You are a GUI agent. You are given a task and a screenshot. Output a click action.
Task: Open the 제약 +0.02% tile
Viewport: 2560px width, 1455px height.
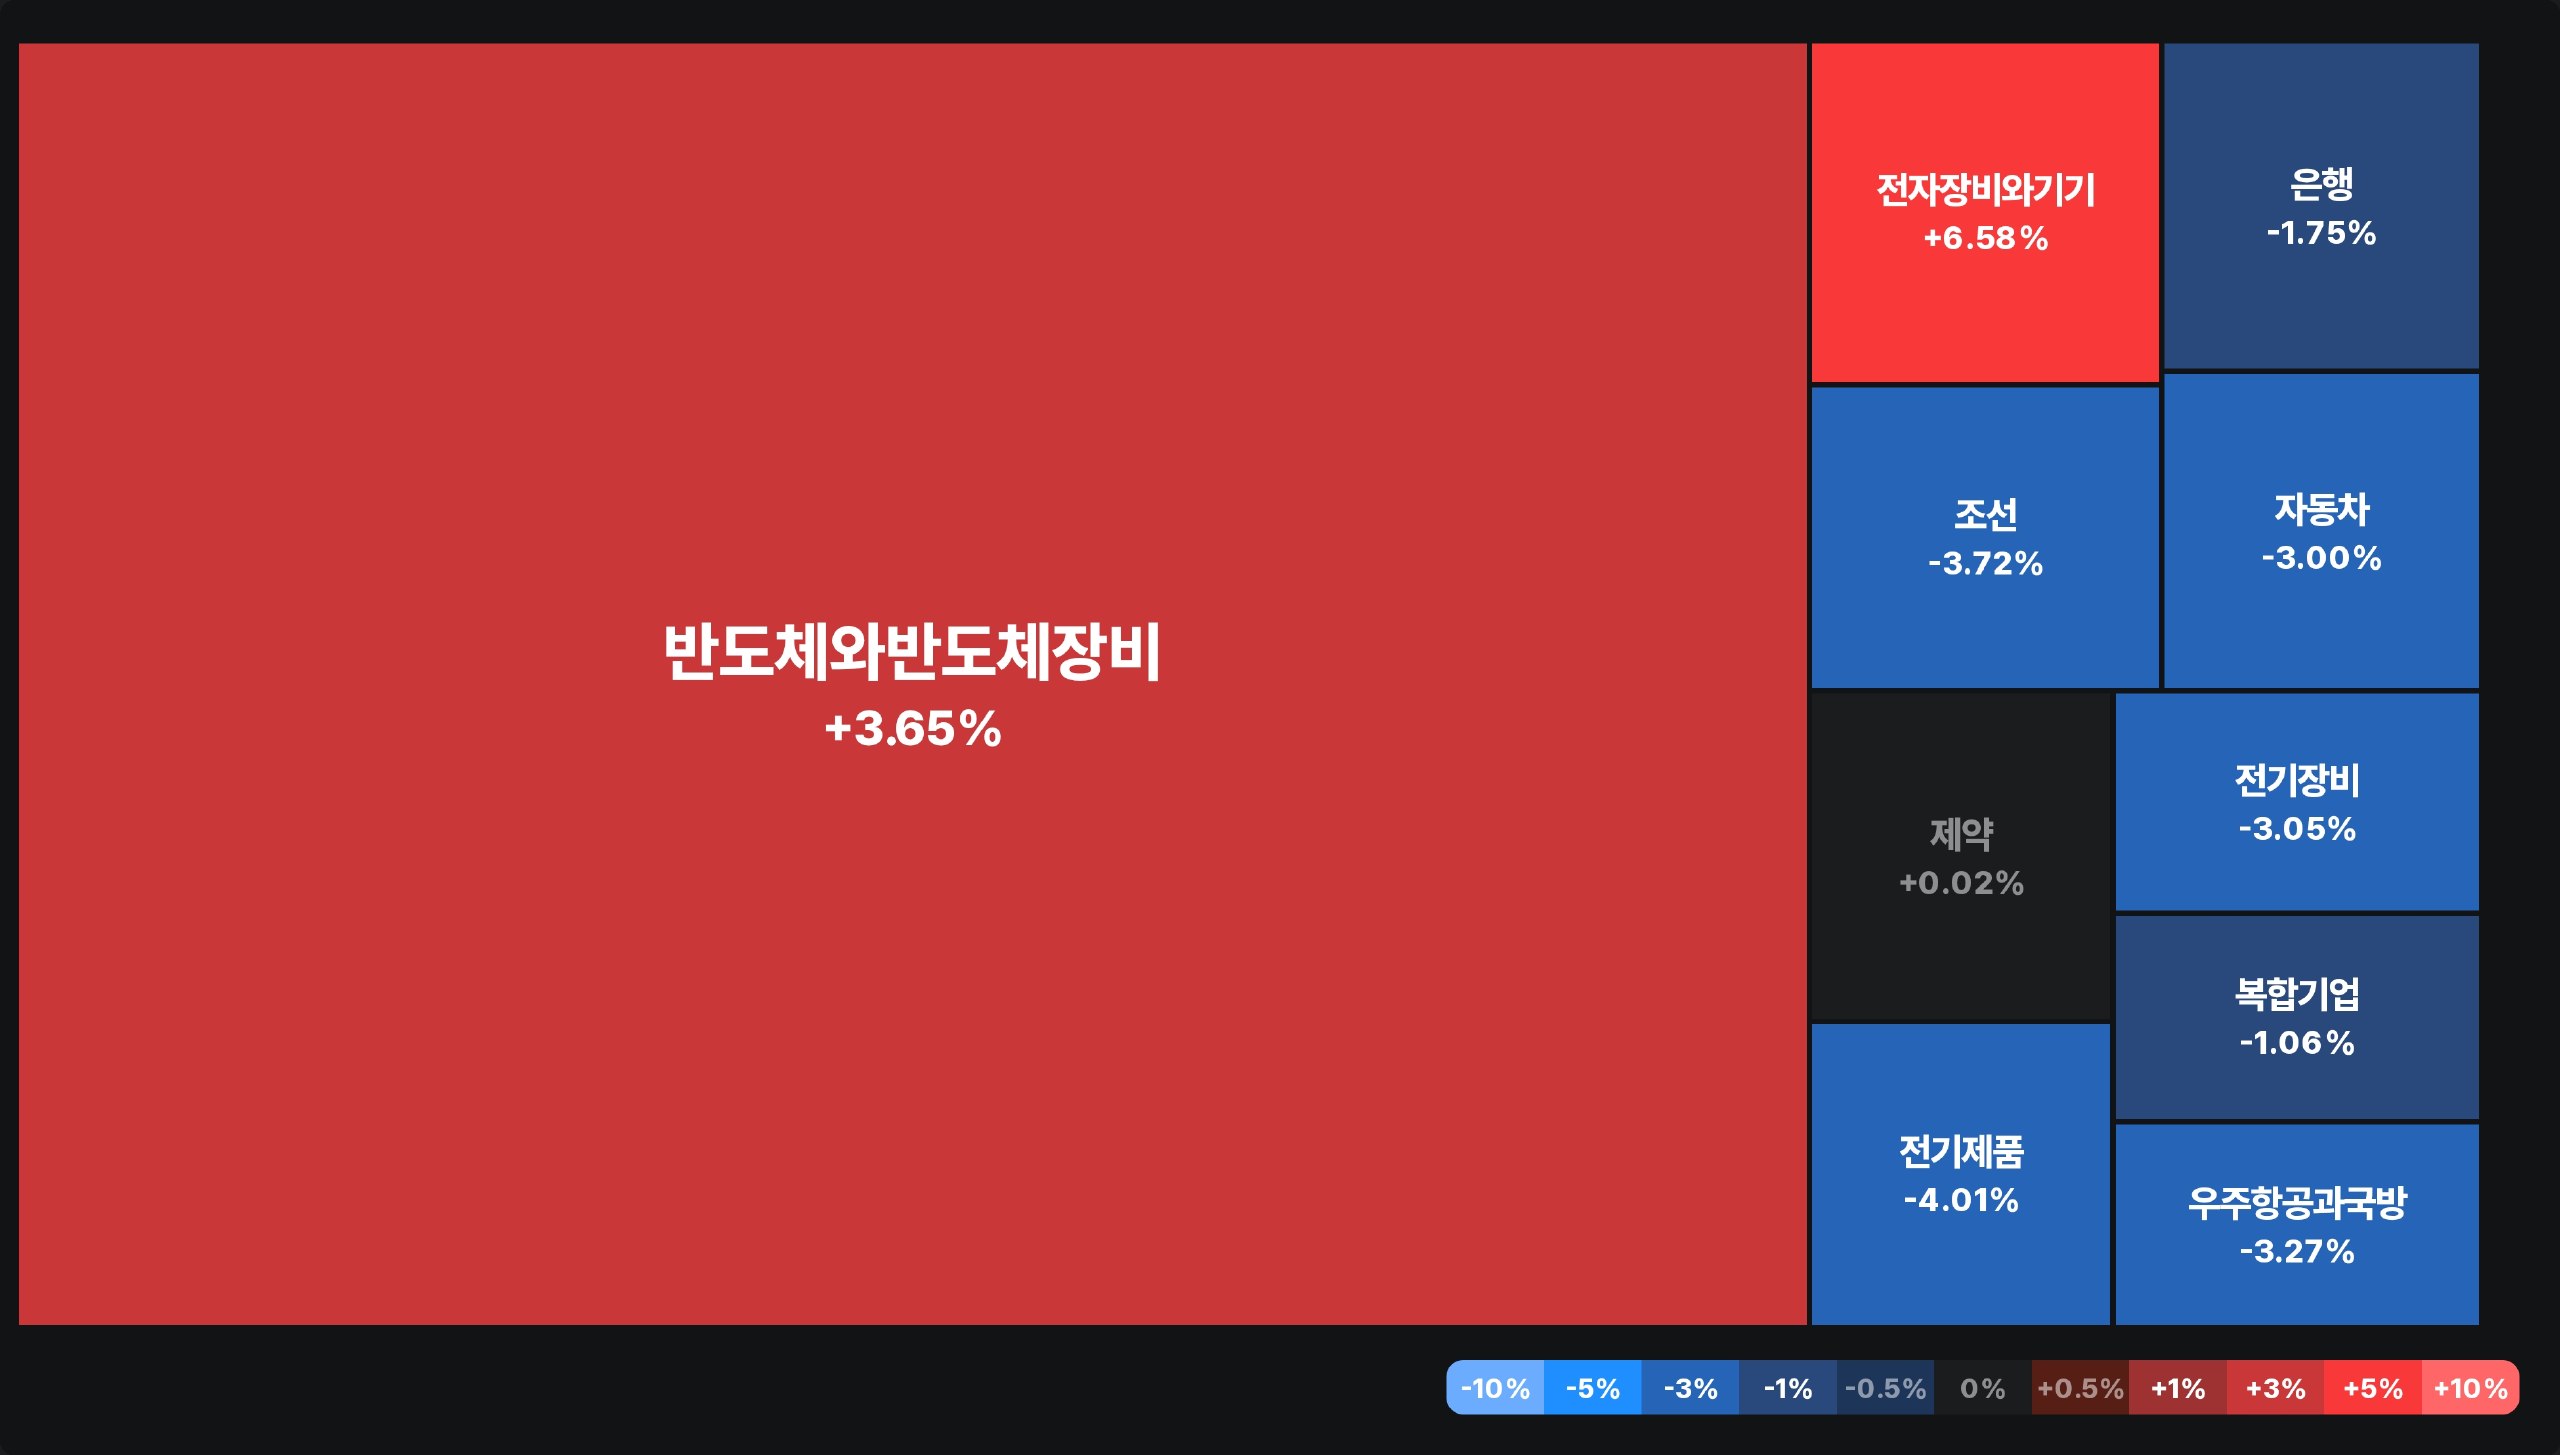1961,857
